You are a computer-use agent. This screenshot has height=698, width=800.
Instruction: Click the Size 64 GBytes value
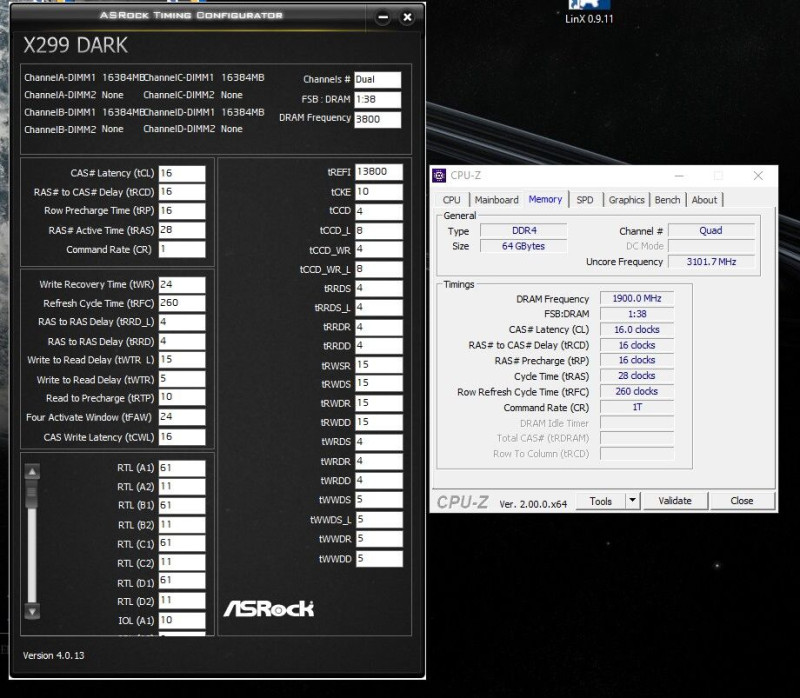pyautogui.click(x=523, y=246)
